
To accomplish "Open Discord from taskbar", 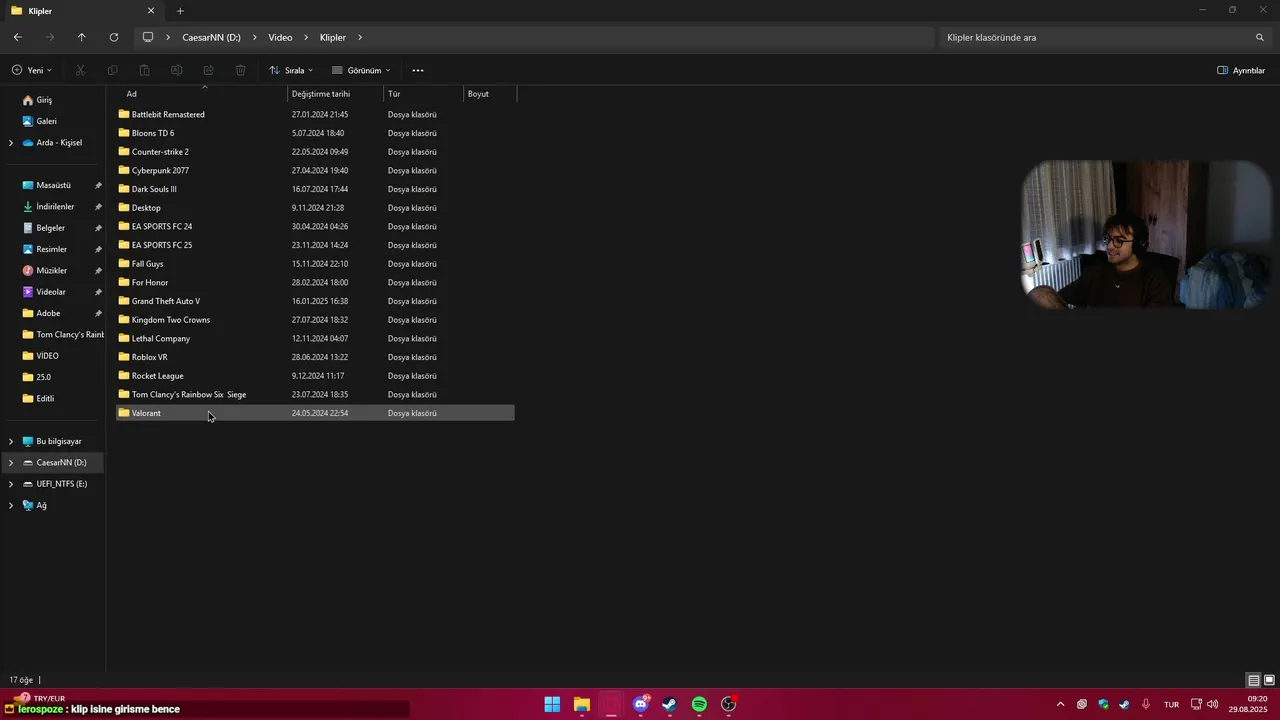I will tap(641, 704).
